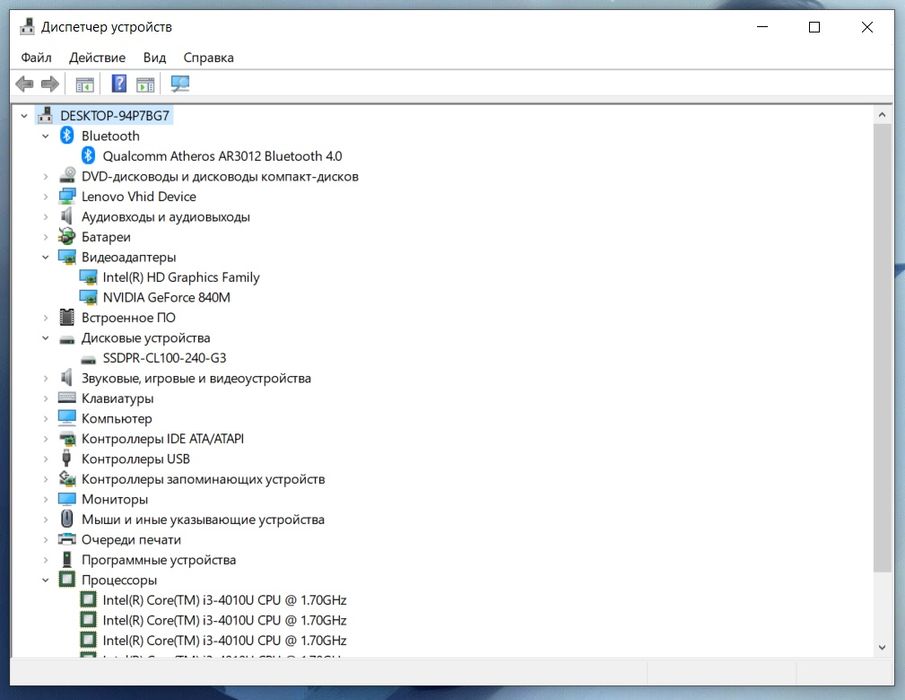Screen dimensions: 905x700
Task: Click the Мониторы display icon
Action: [x=67, y=499]
